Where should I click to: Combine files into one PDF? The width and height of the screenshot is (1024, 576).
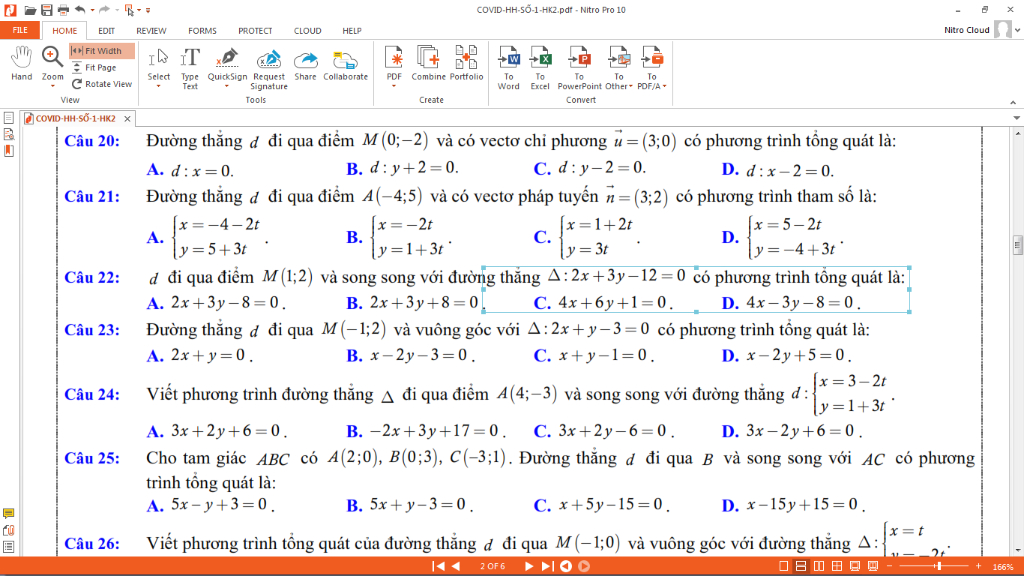point(428,63)
